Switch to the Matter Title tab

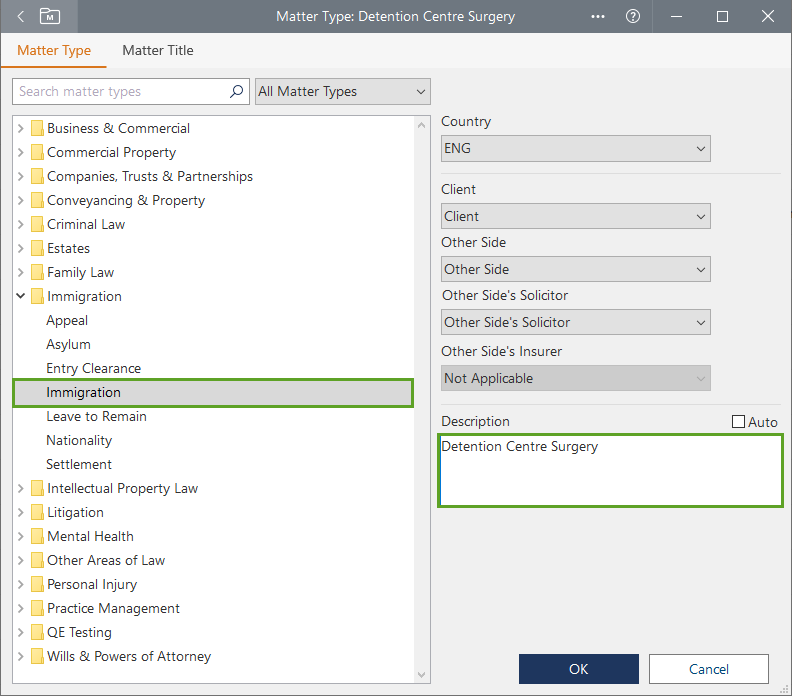[x=158, y=50]
